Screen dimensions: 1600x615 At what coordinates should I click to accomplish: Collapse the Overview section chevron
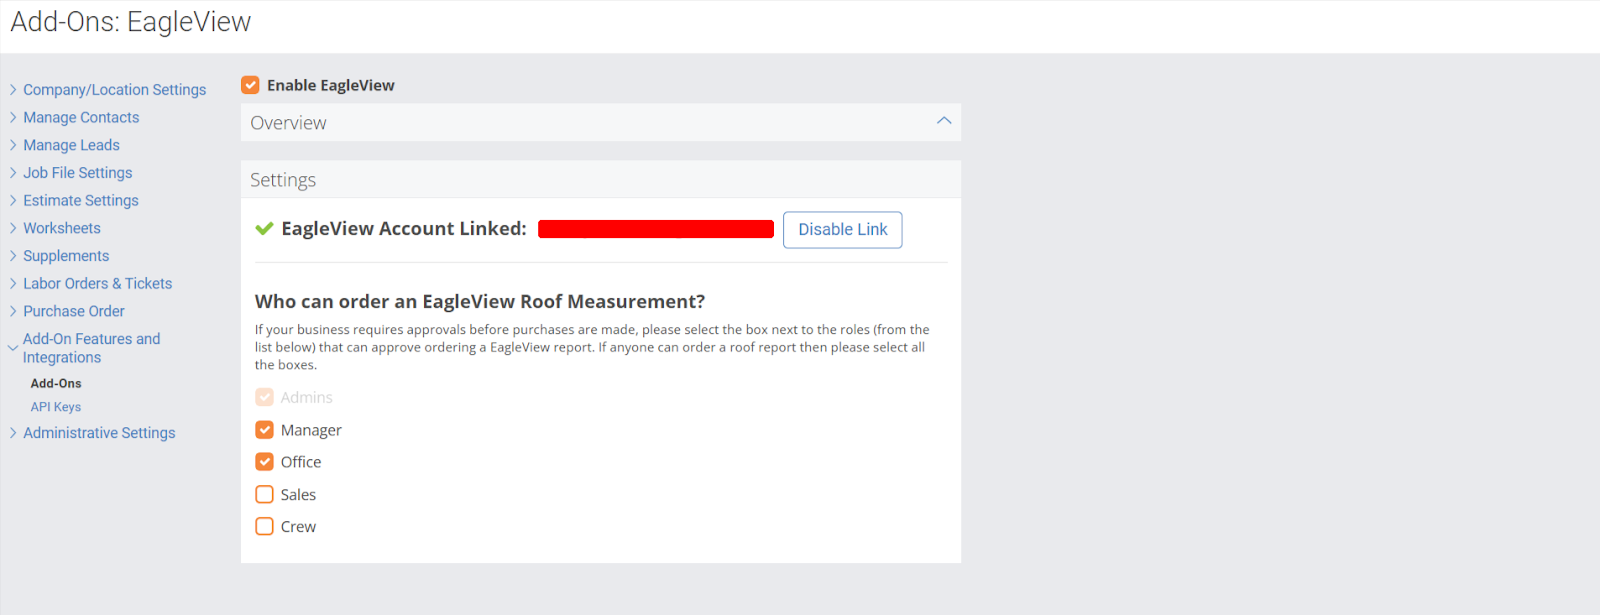[x=943, y=121]
